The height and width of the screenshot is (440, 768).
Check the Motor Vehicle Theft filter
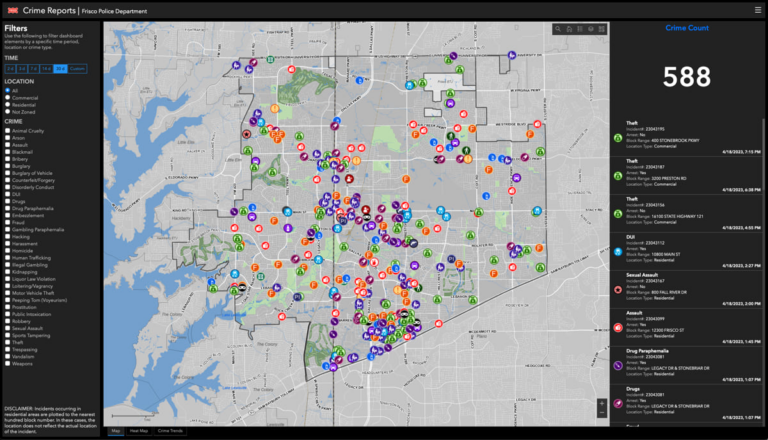tap(7, 293)
